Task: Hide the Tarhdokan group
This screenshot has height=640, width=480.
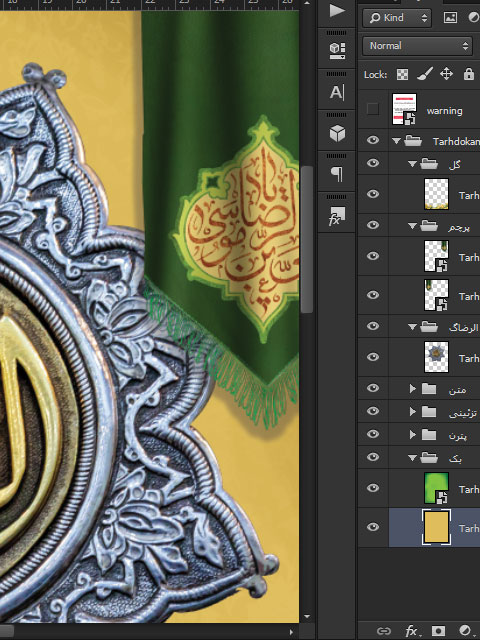Action: pyautogui.click(x=373, y=140)
